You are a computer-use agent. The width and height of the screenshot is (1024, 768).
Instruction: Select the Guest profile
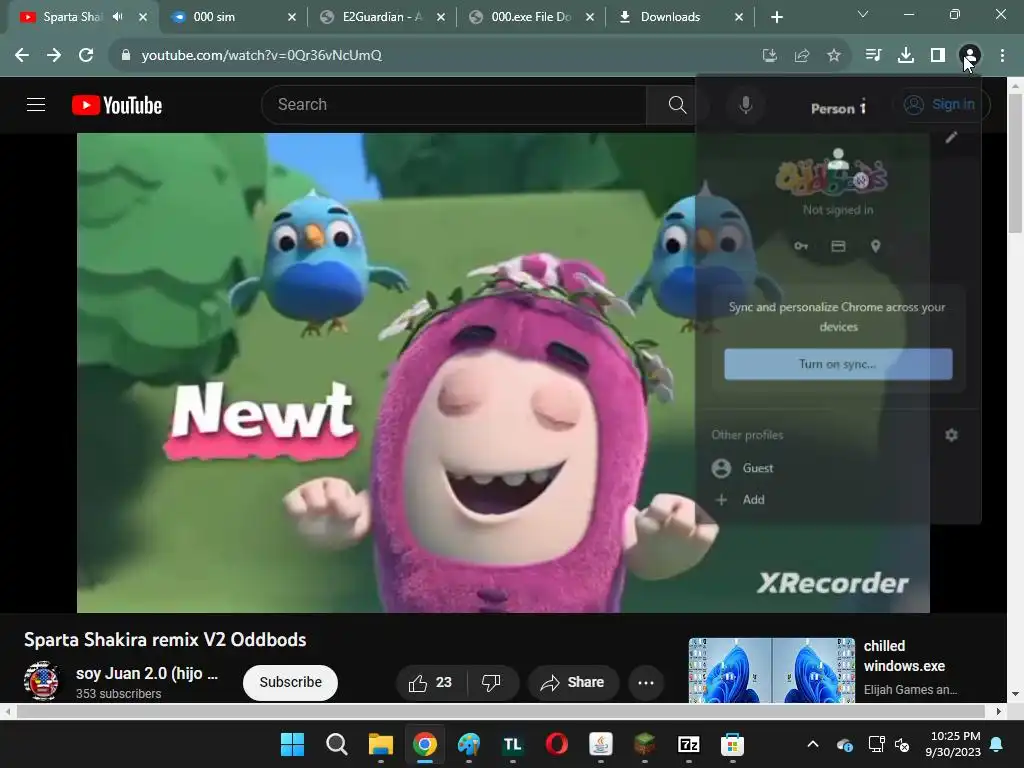pos(838,468)
